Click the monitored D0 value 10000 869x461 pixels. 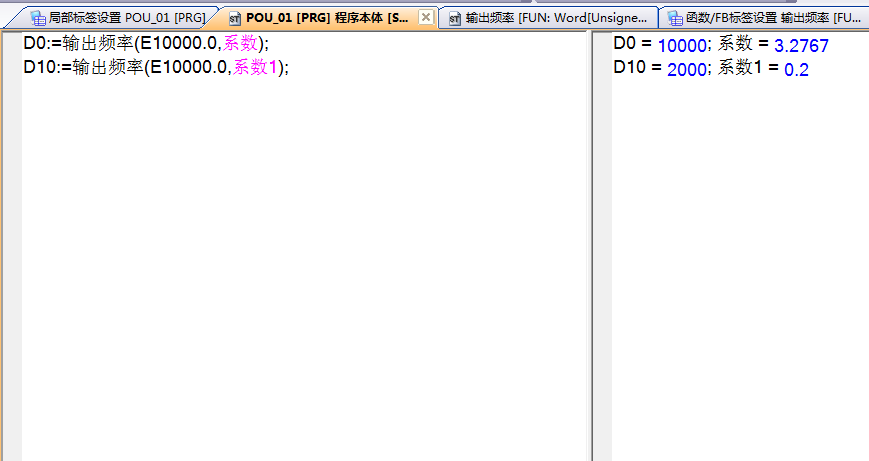pos(682,47)
